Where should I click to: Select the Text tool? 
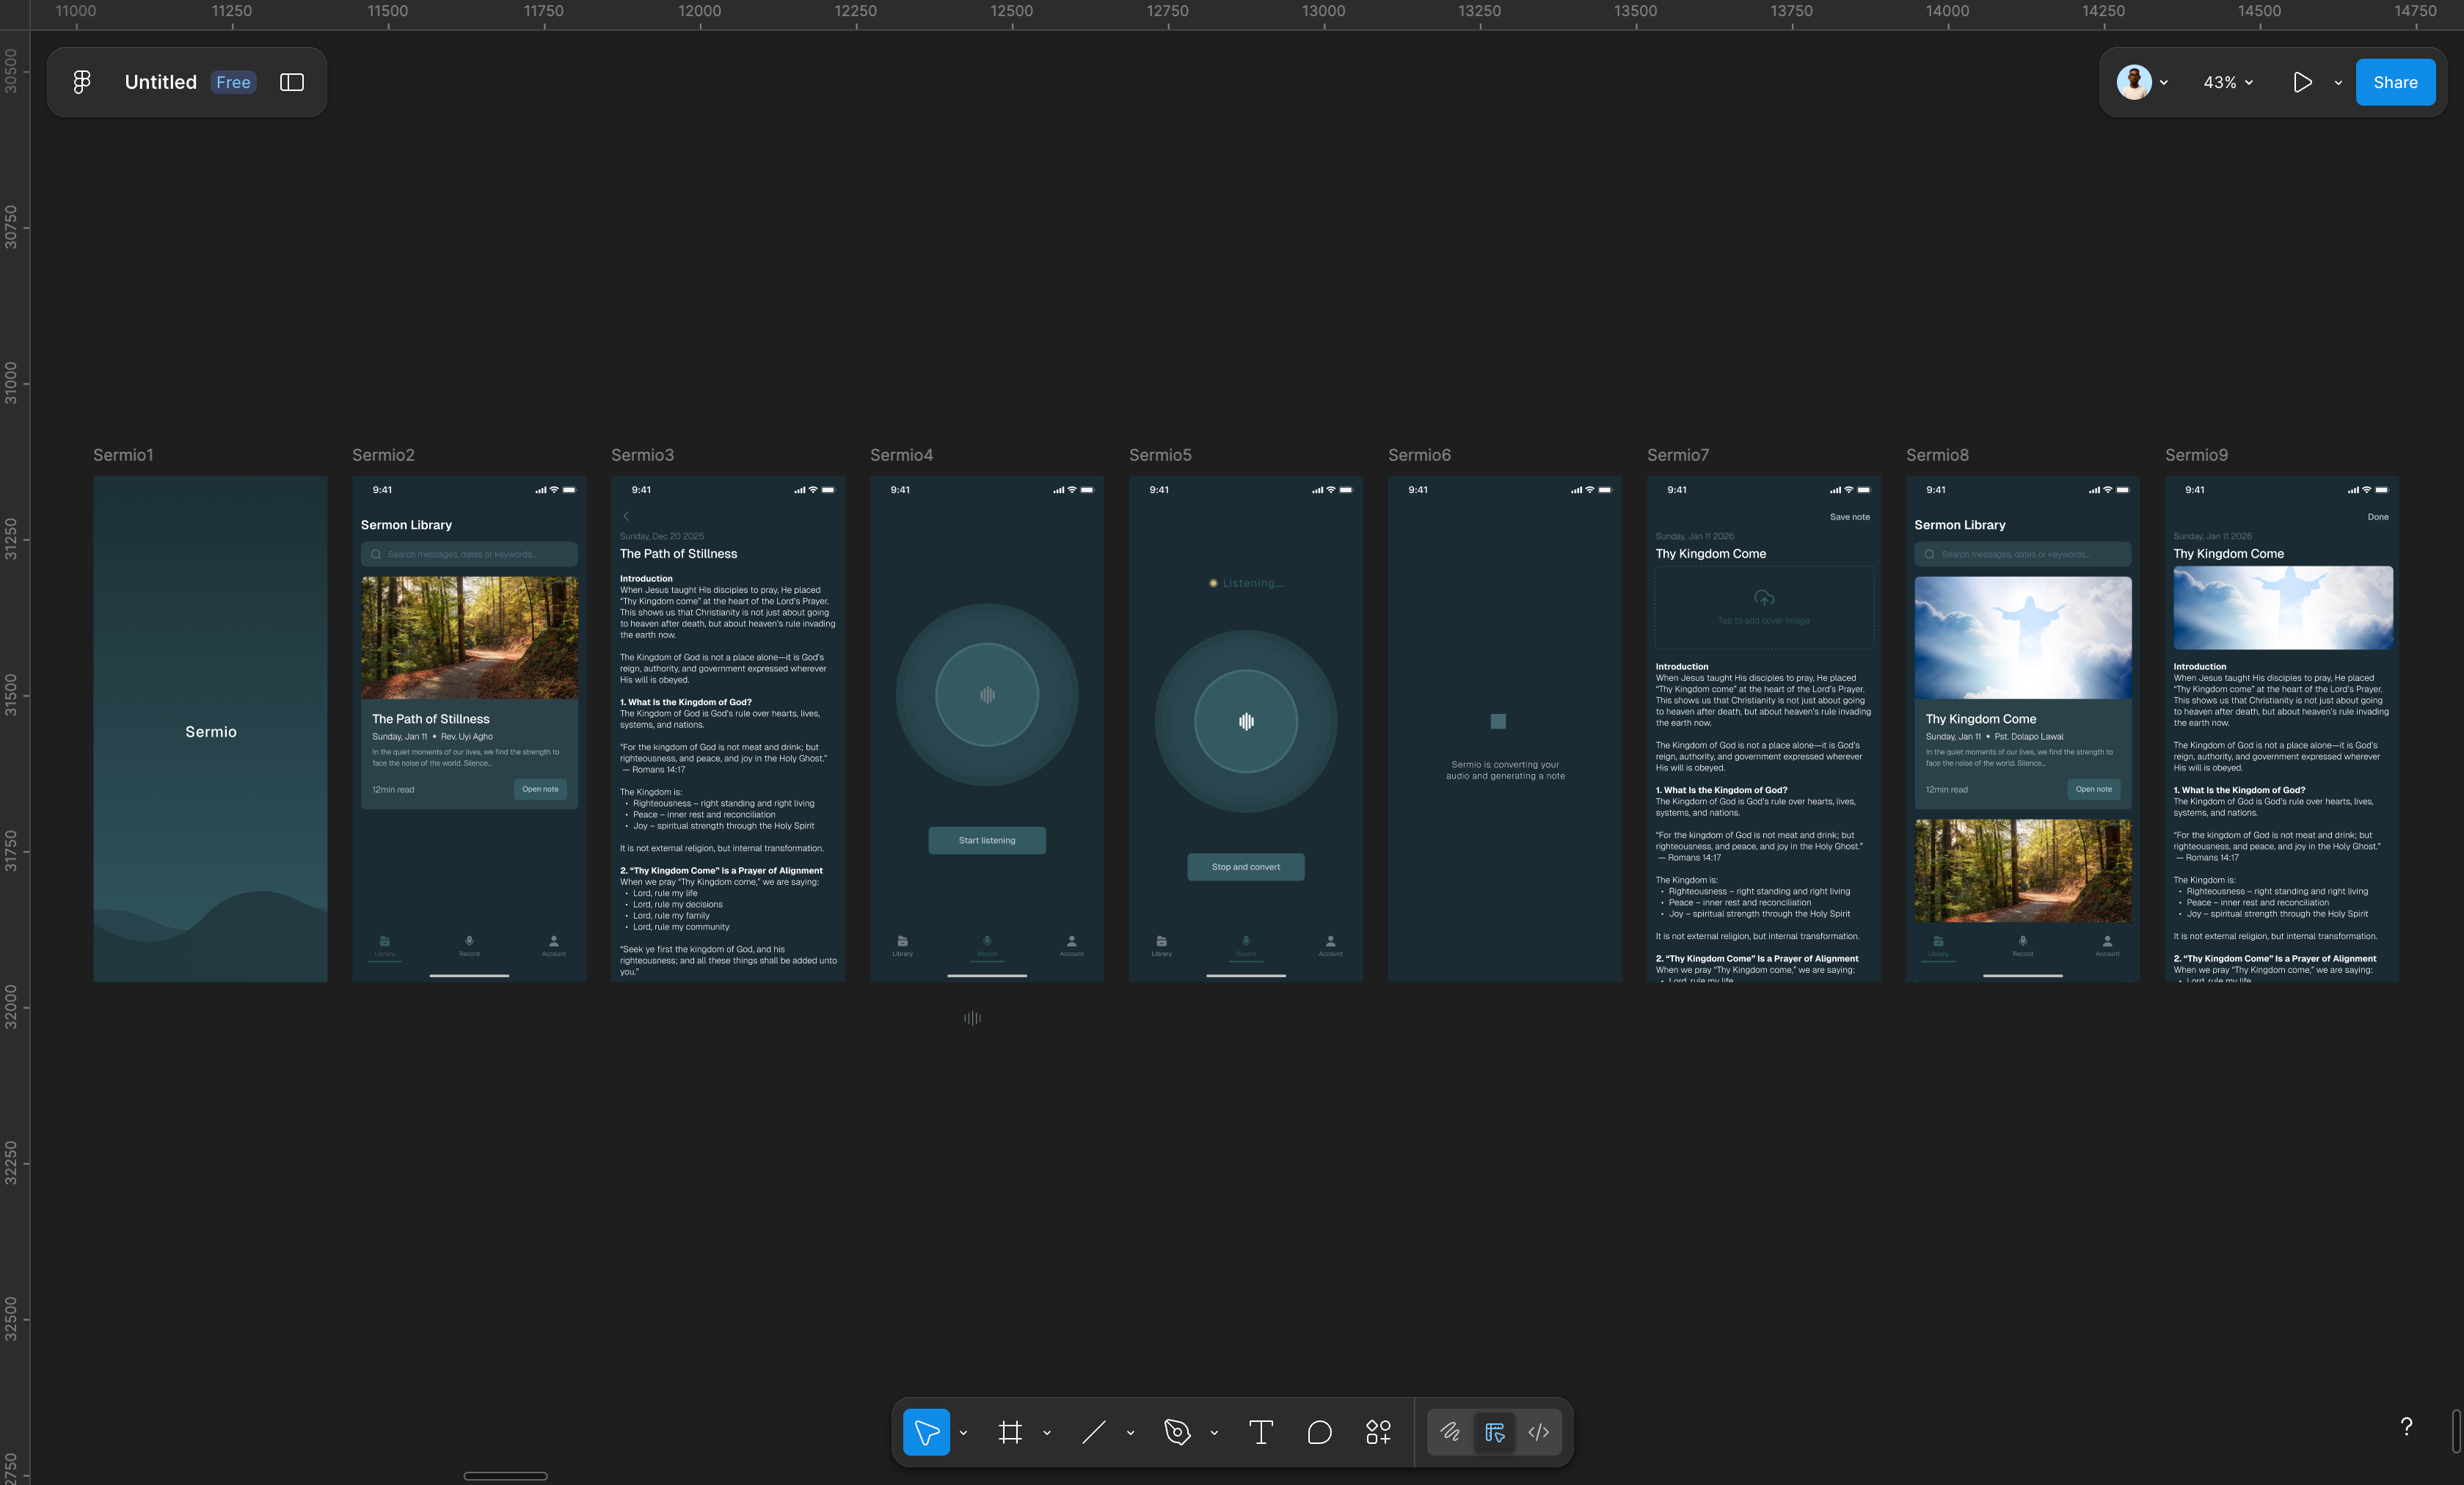[x=1261, y=1432]
